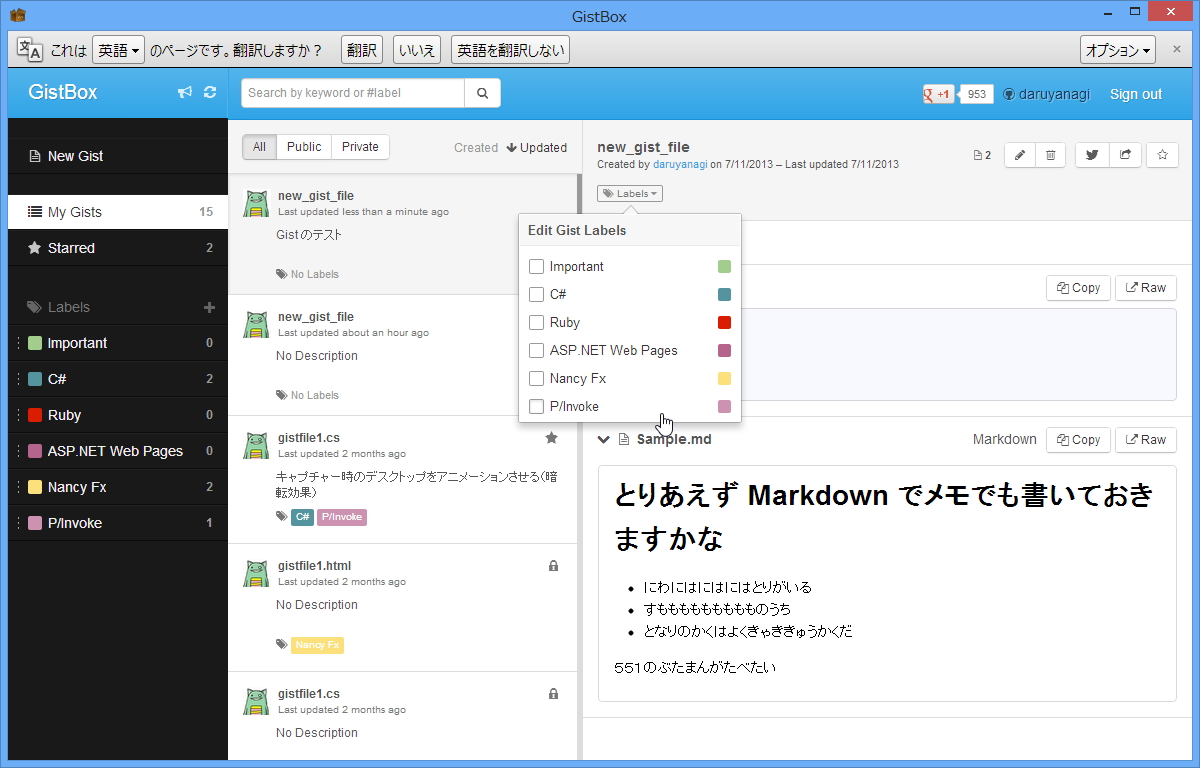Check the Important label checkbox

coord(536,267)
